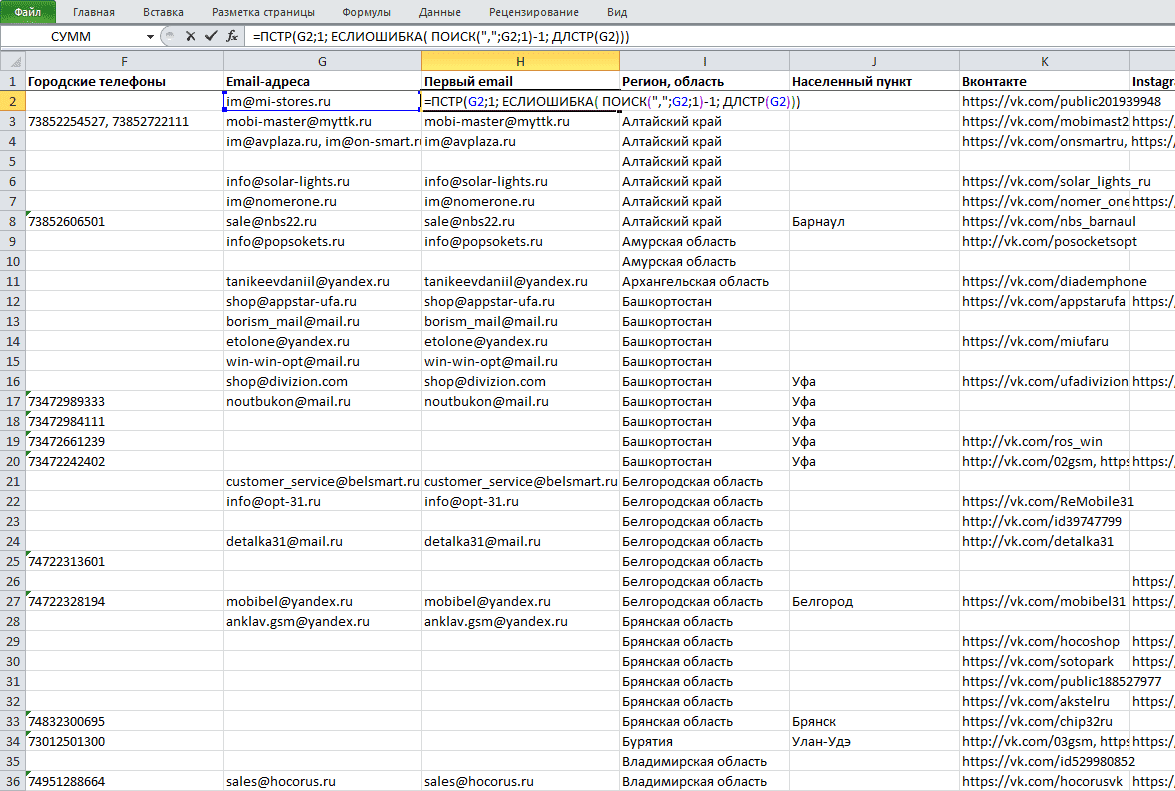
Task: Select column H header
Action: tap(520, 61)
